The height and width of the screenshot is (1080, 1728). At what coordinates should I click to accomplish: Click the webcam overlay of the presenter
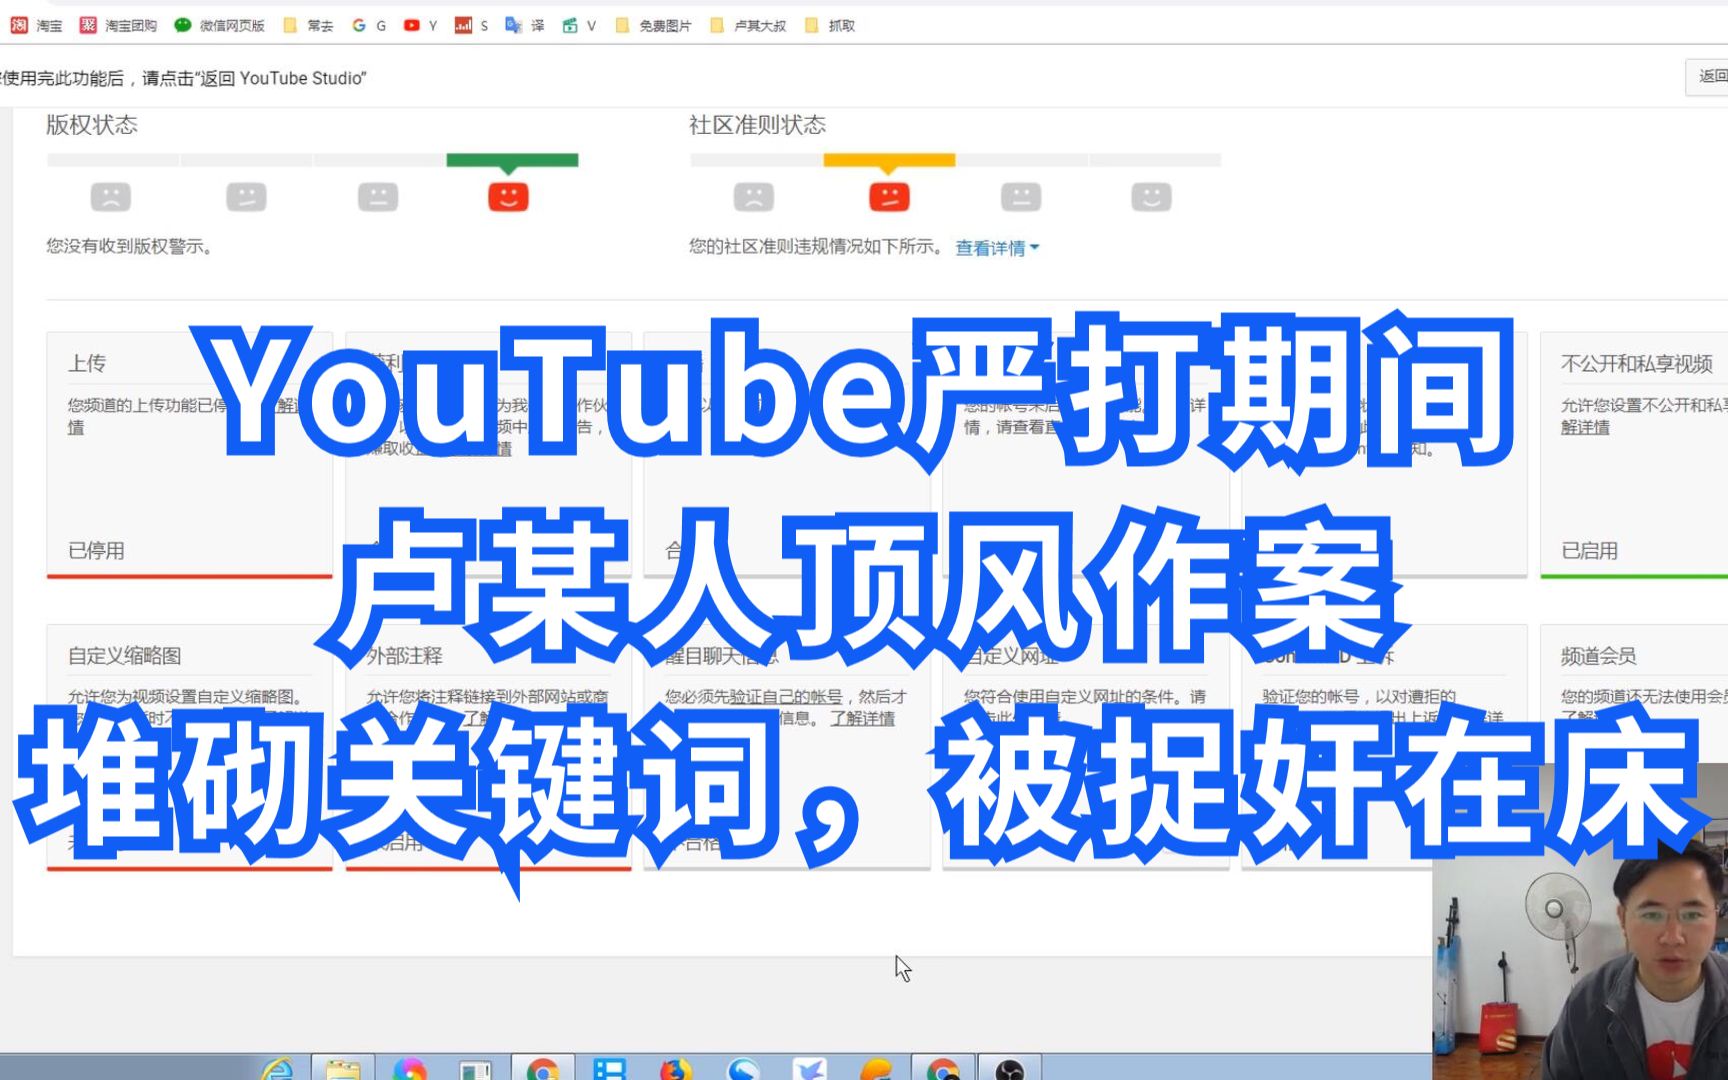1580,920
